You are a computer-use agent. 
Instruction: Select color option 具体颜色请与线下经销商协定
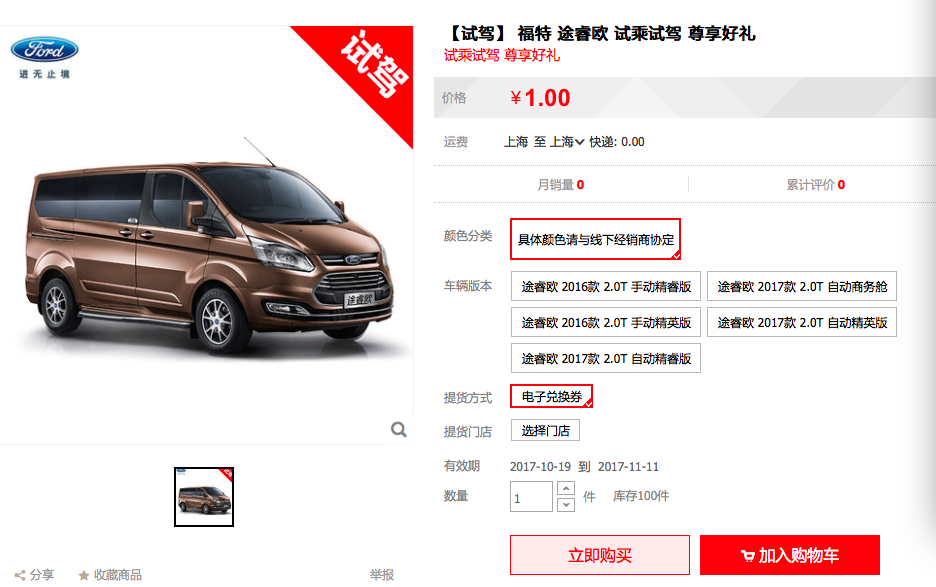pyautogui.click(x=595, y=239)
